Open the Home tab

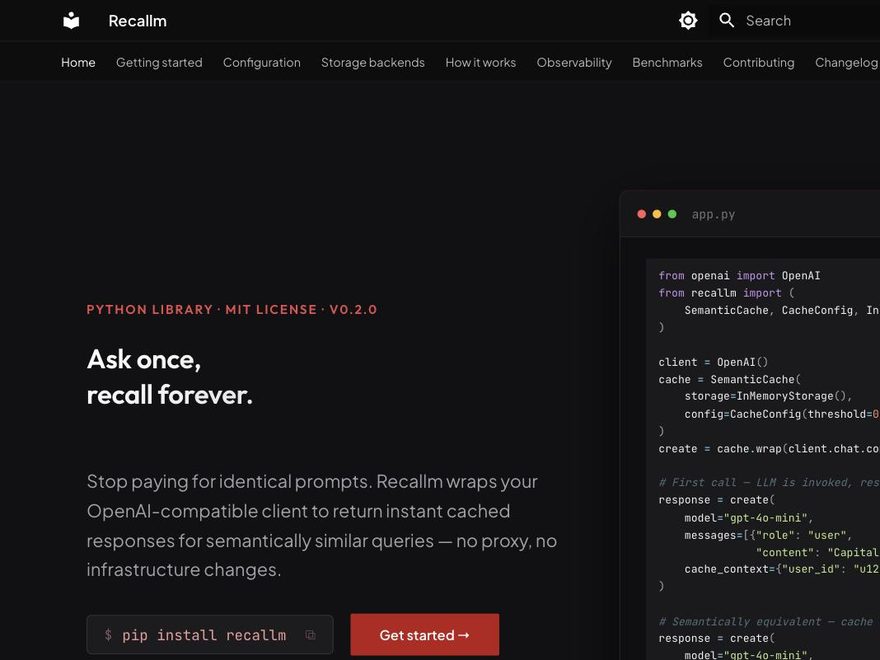tap(78, 62)
